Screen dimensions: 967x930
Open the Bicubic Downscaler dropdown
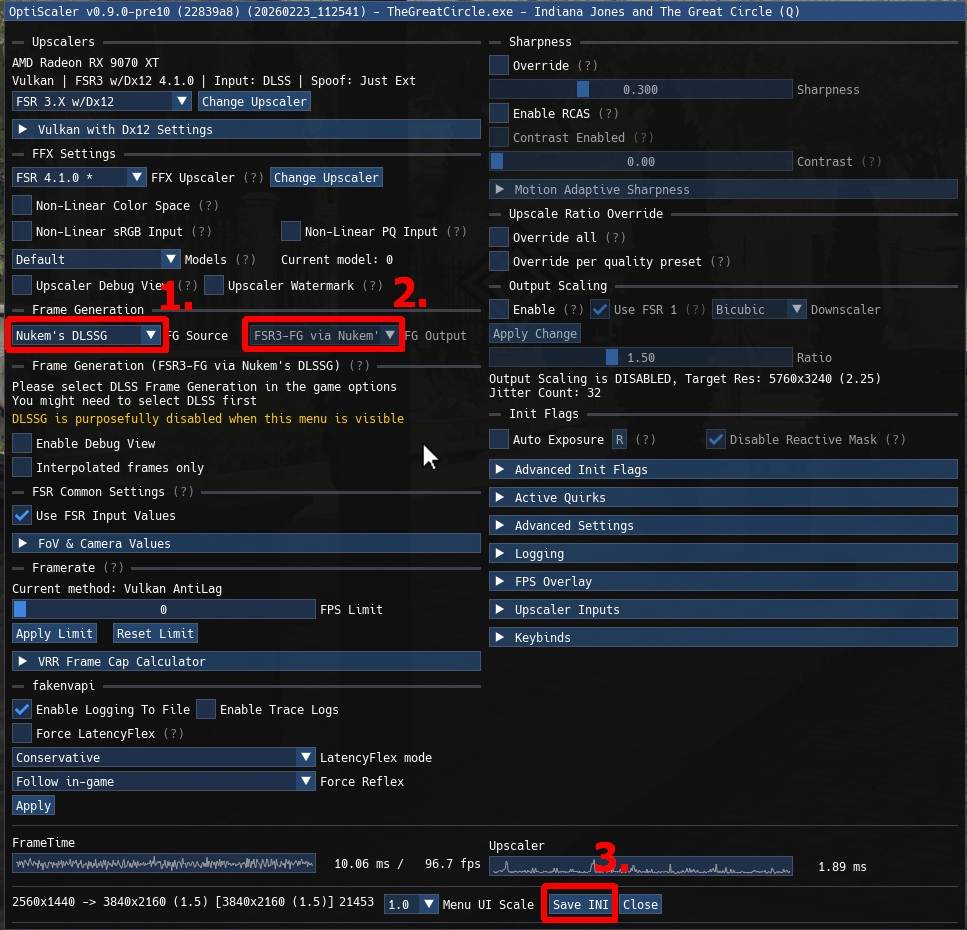759,310
